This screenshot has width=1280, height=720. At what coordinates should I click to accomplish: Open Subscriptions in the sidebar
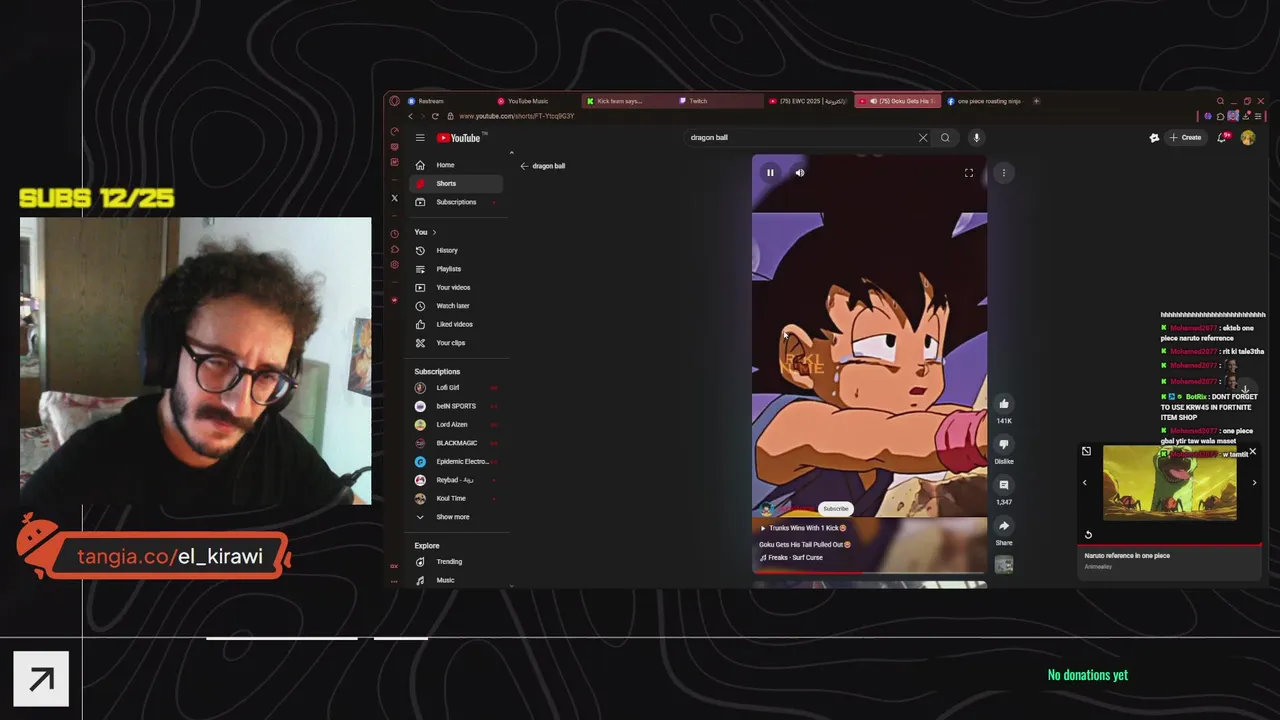tap(456, 202)
